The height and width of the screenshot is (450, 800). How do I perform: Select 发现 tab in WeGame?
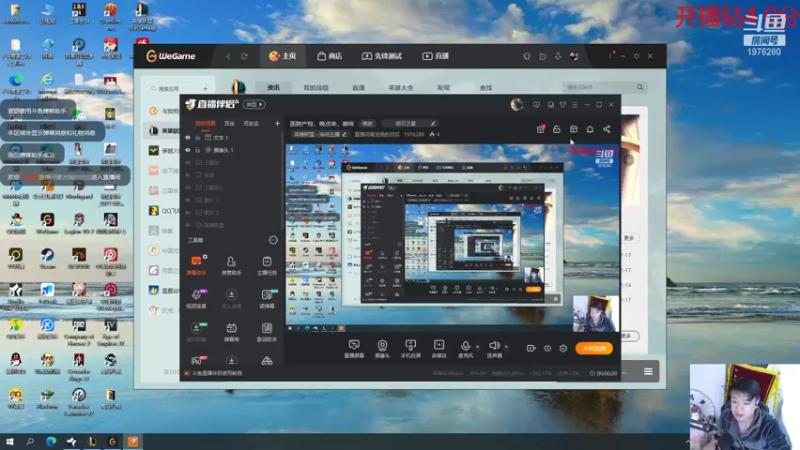(443, 88)
